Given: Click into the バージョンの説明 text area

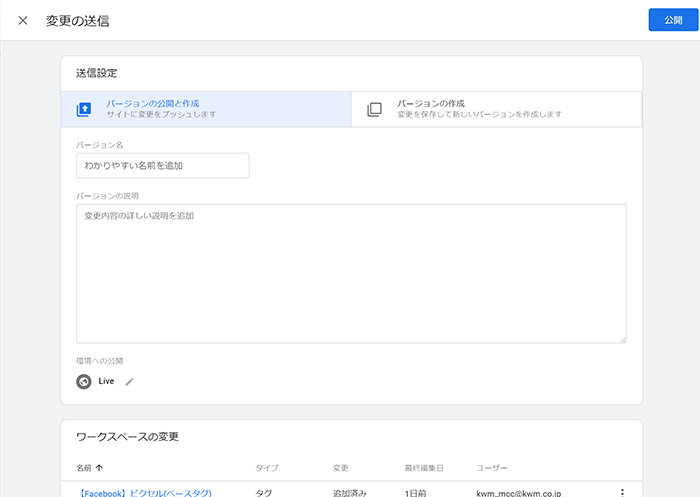Looking at the screenshot, I should [351, 274].
